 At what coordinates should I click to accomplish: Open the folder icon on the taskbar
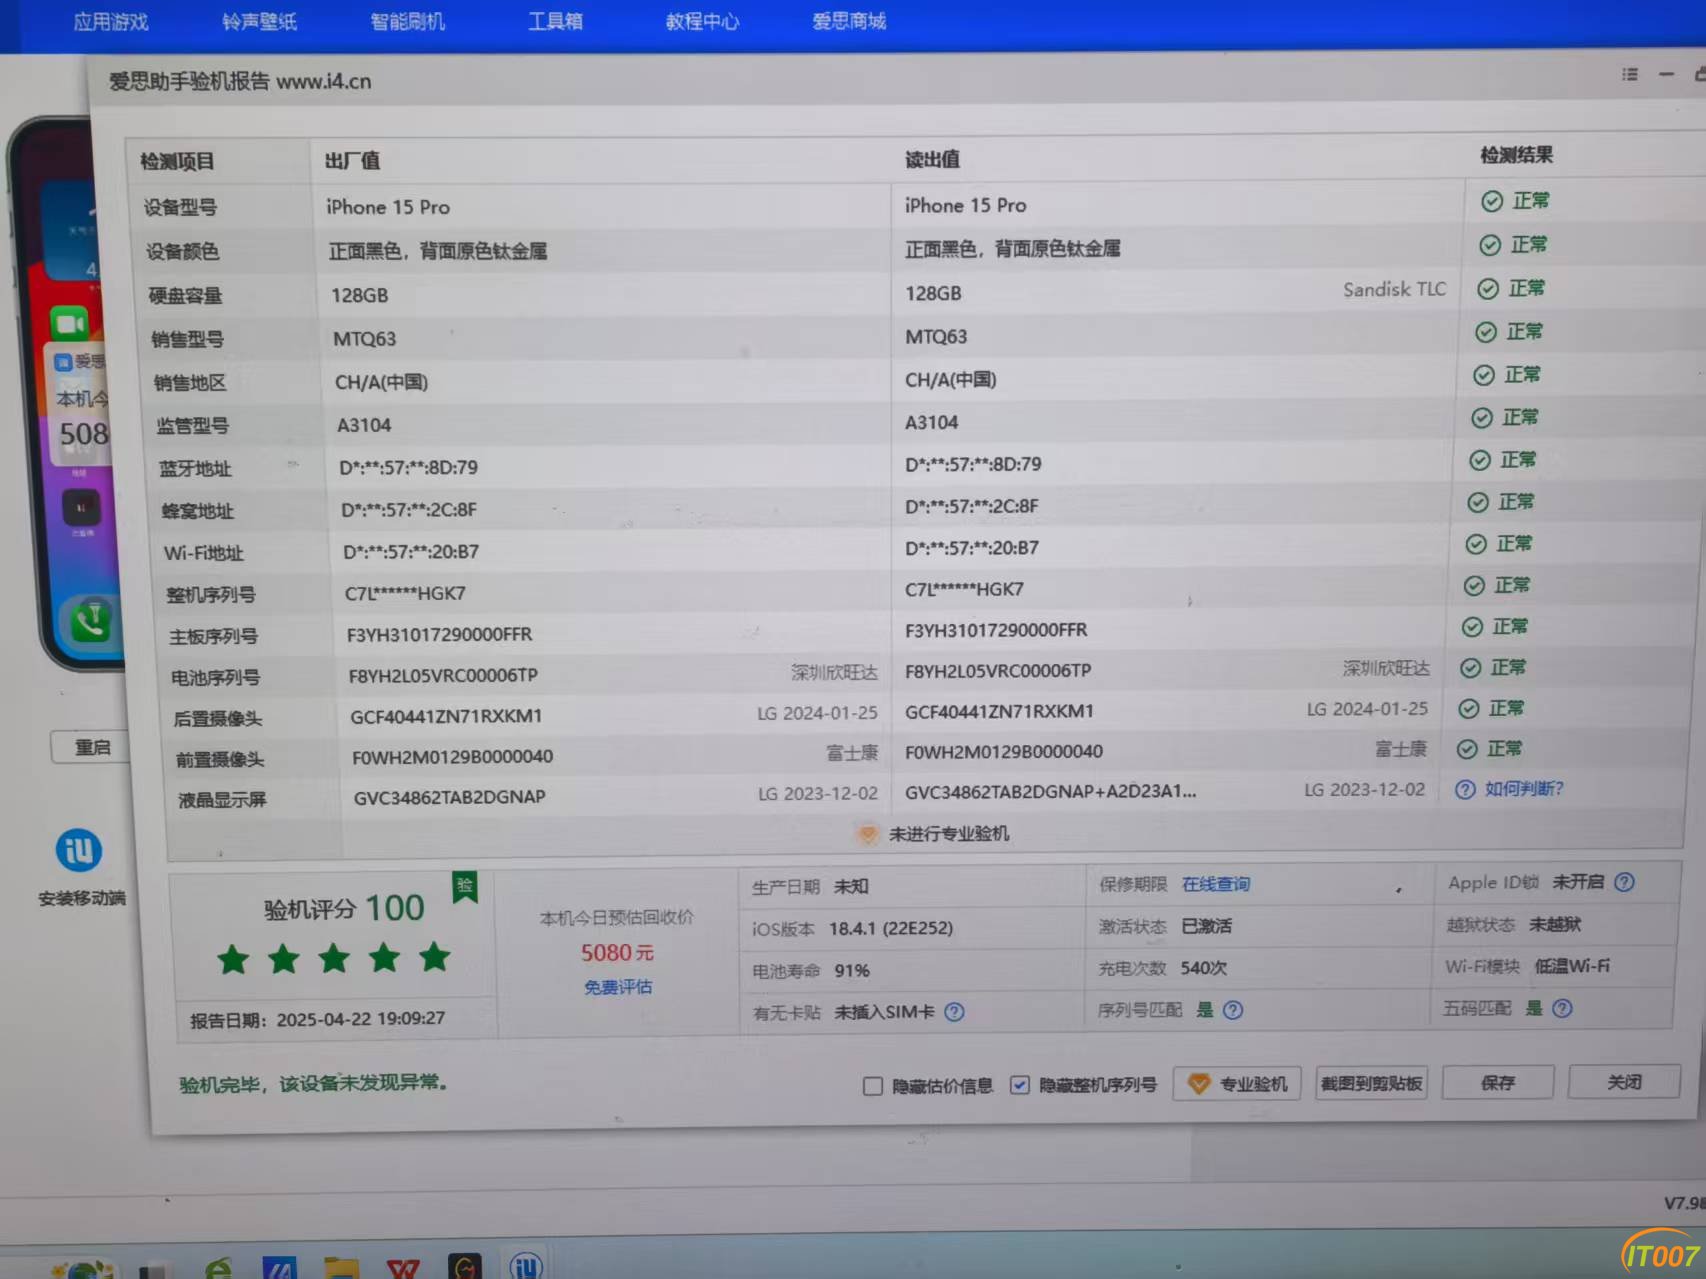point(342,1268)
